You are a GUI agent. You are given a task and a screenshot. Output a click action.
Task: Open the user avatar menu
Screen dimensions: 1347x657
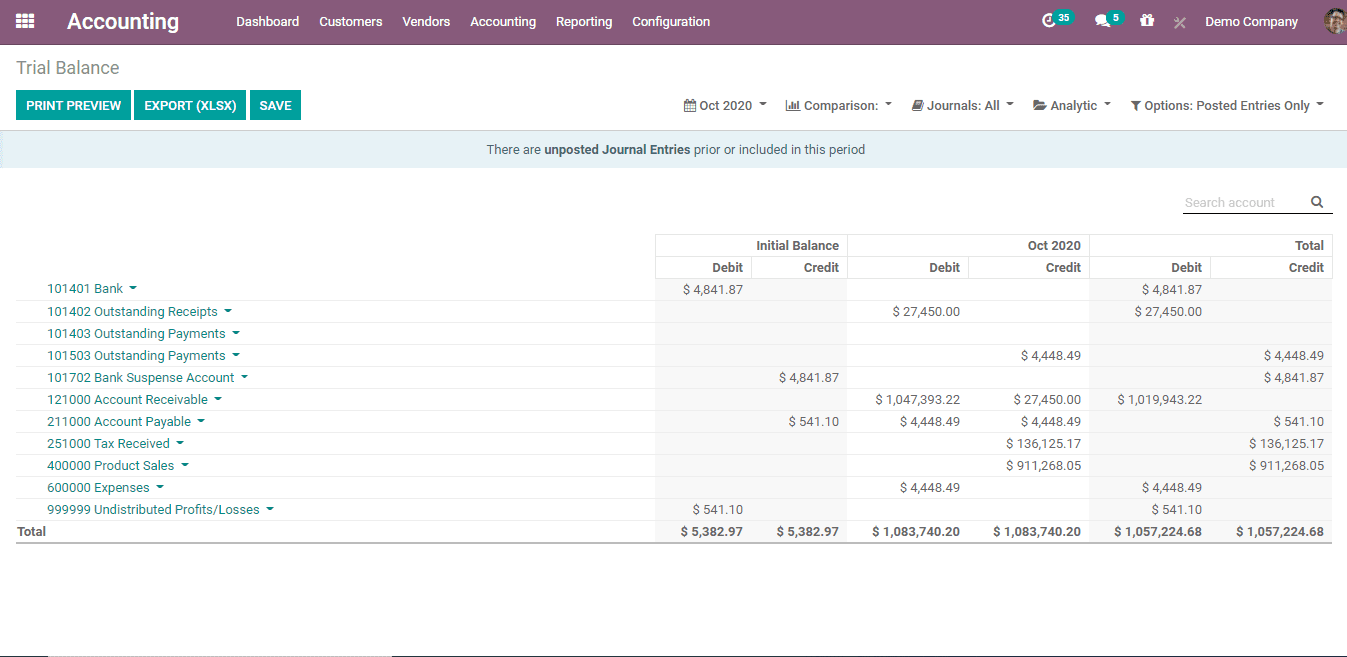(x=1334, y=21)
